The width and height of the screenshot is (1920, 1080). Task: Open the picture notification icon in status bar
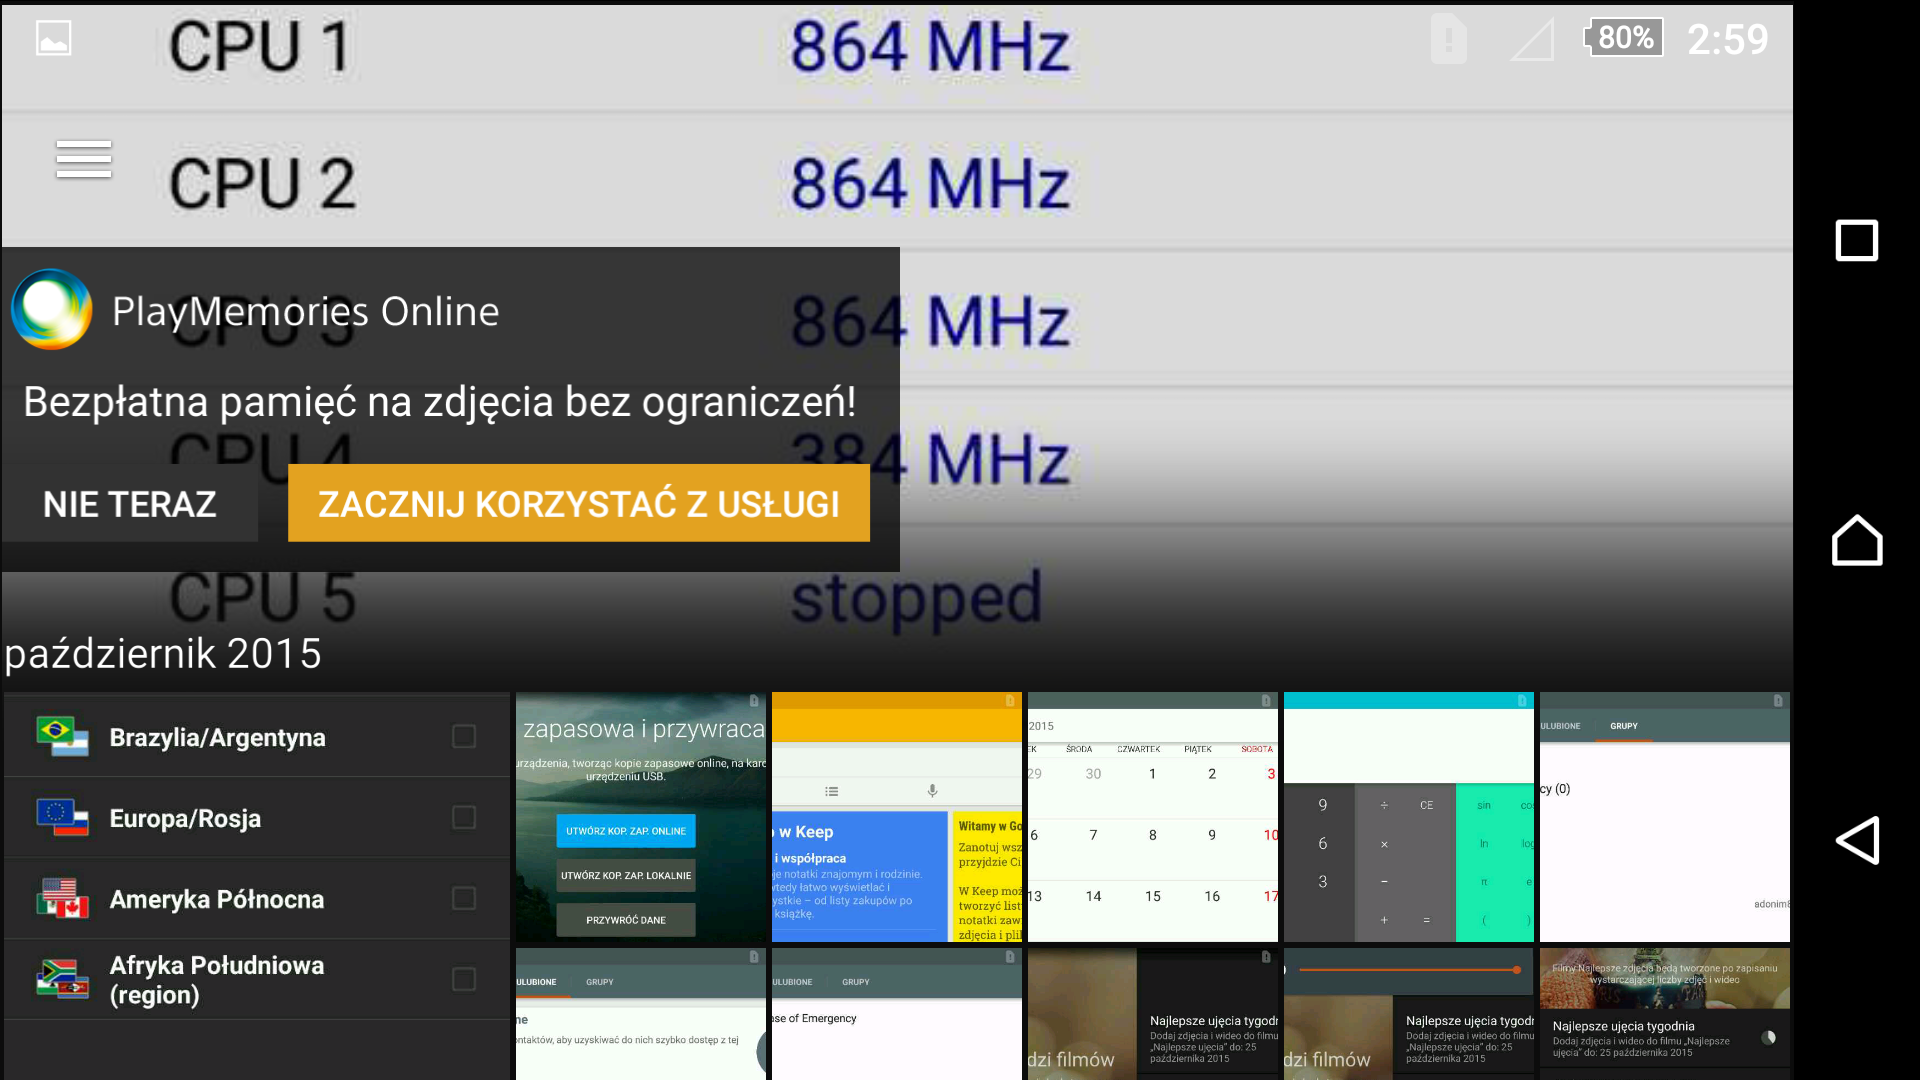(53, 38)
